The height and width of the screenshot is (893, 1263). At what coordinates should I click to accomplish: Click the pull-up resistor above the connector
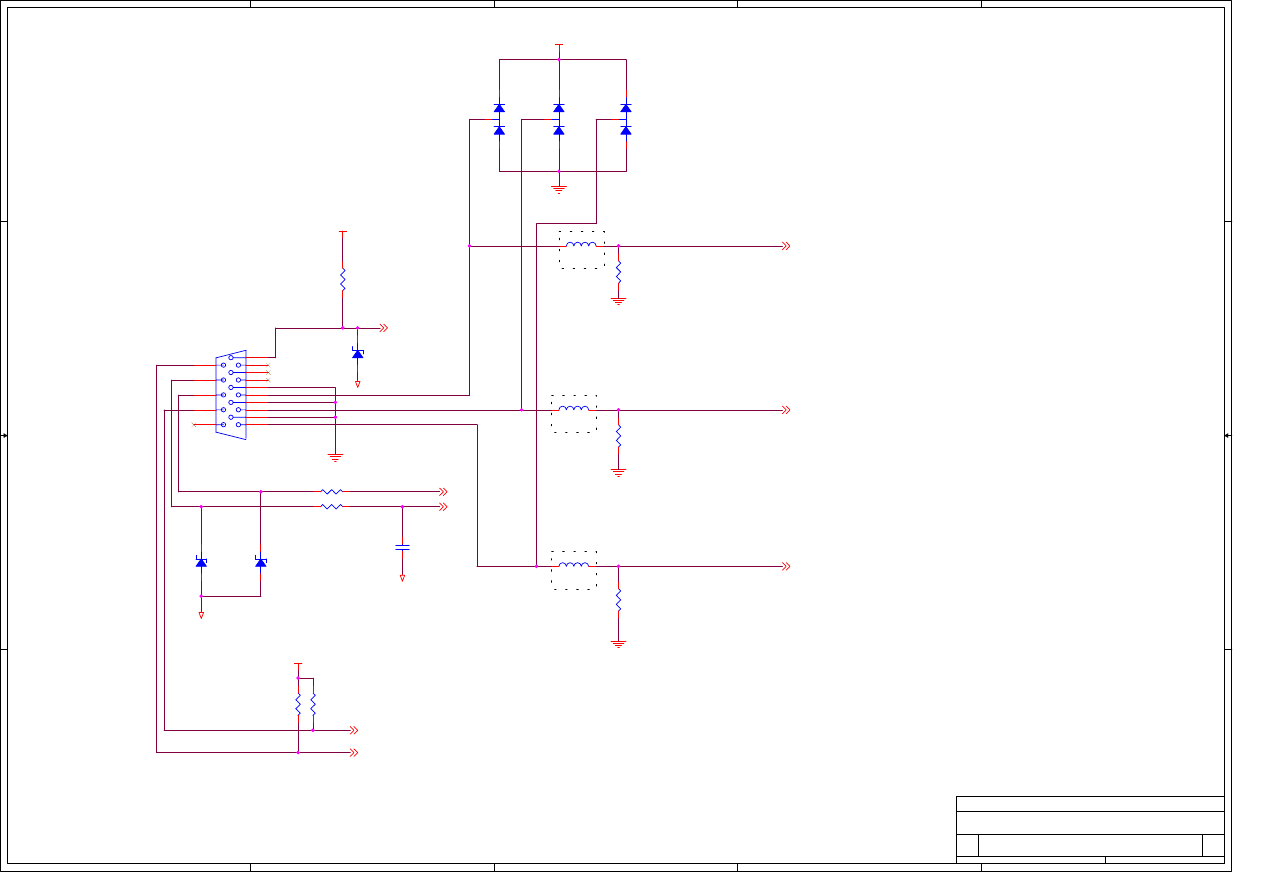pyautogui.click(x=342, y=279)
